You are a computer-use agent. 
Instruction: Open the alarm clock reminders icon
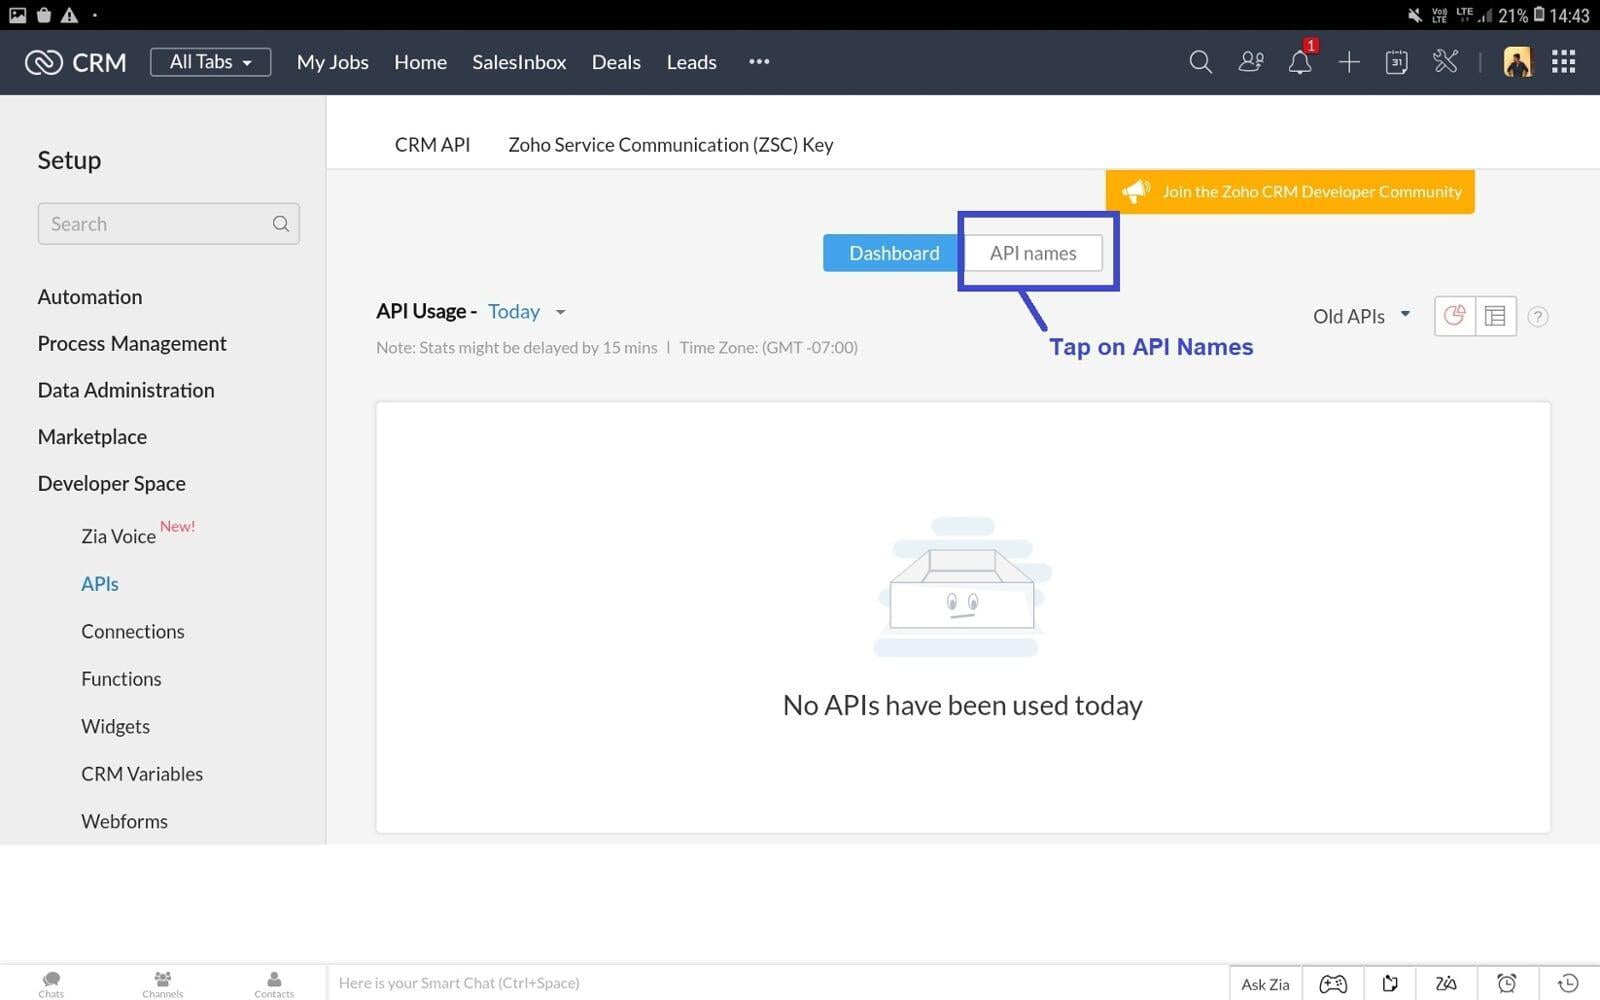tap(1507, 984)
